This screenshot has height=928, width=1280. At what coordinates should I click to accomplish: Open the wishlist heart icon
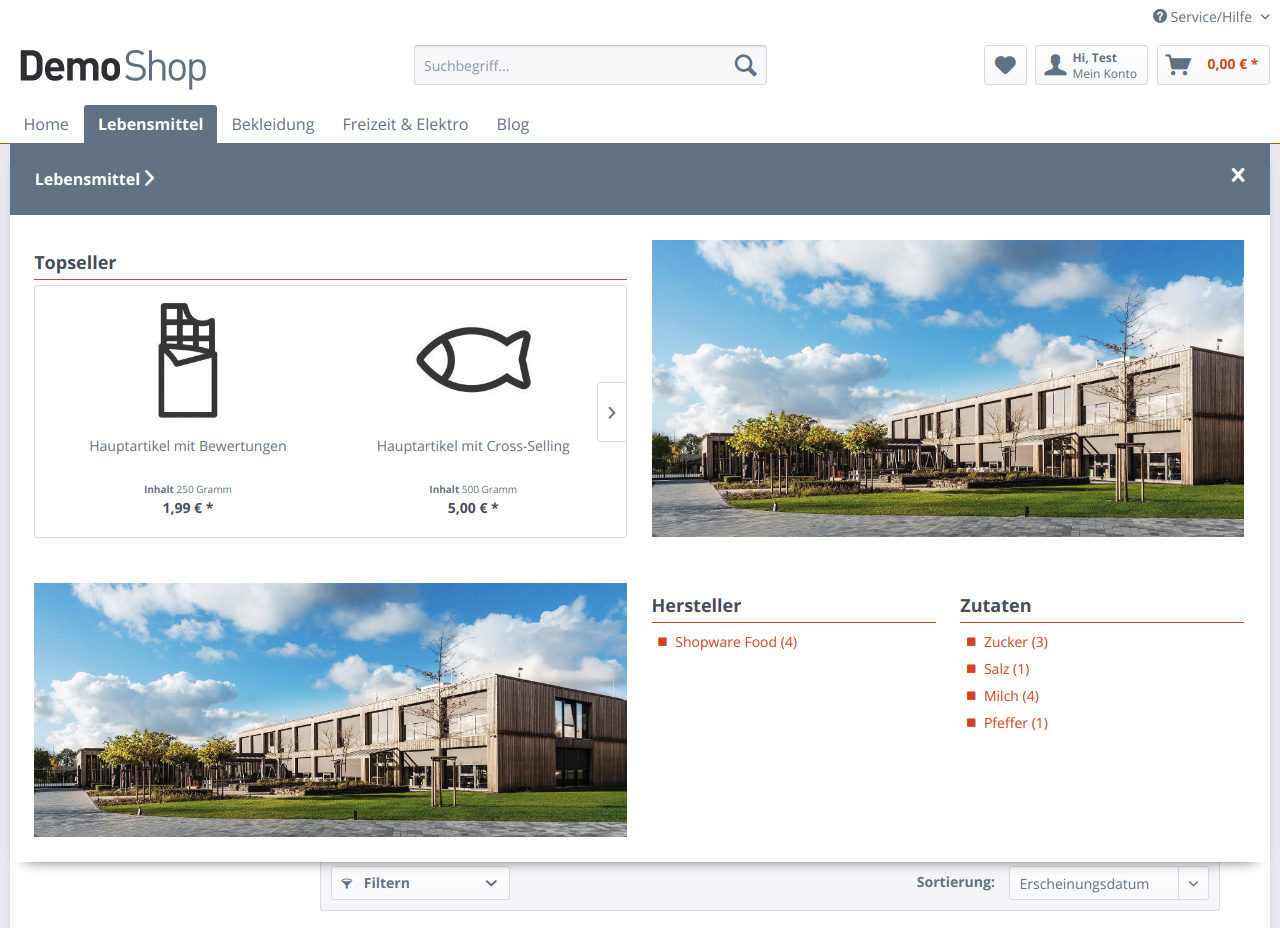[1005, 65]
